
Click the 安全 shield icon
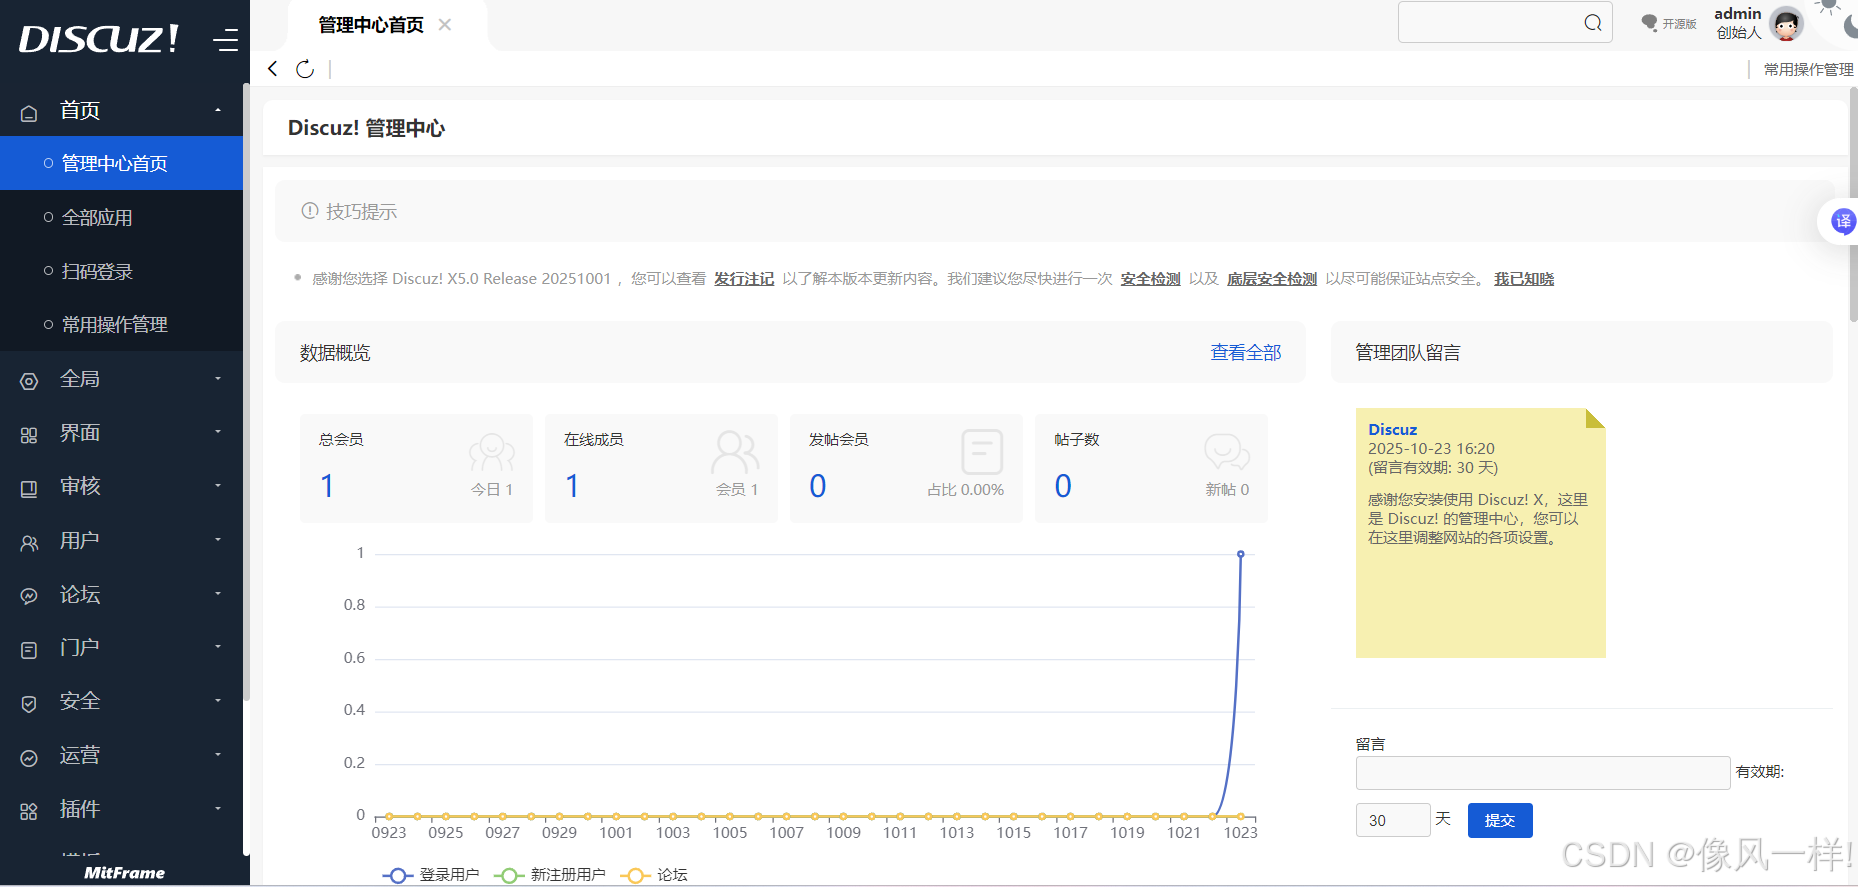(x=29, y=704)
